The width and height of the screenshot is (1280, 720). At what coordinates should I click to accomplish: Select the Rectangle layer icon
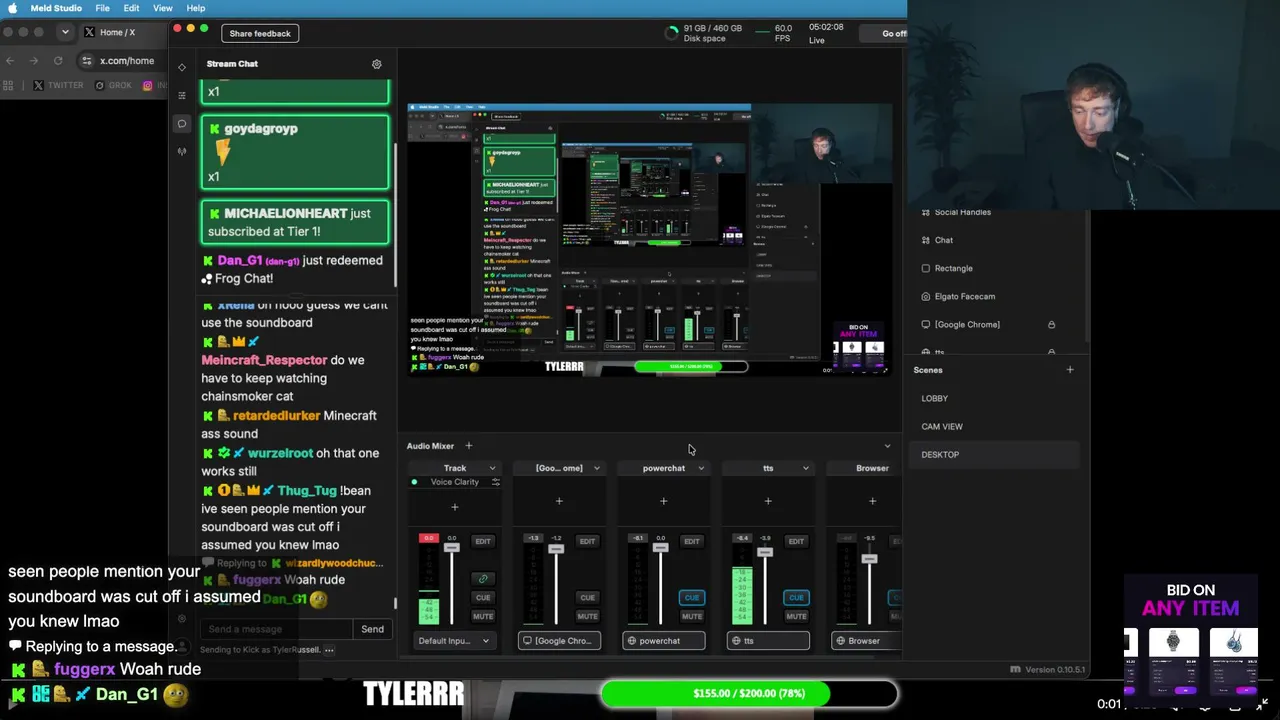[925, 268]
